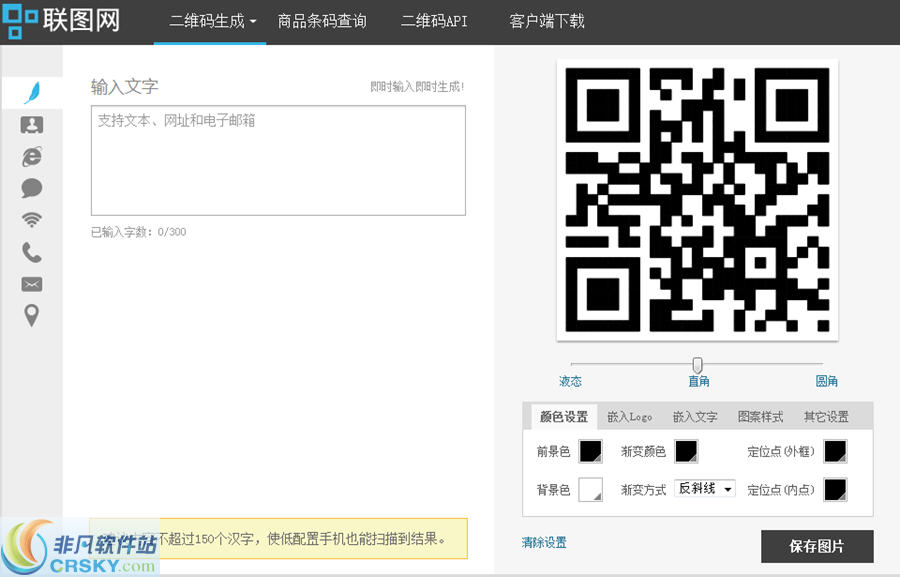Open the email envelope sidebar icon

(x=32, y=284)
